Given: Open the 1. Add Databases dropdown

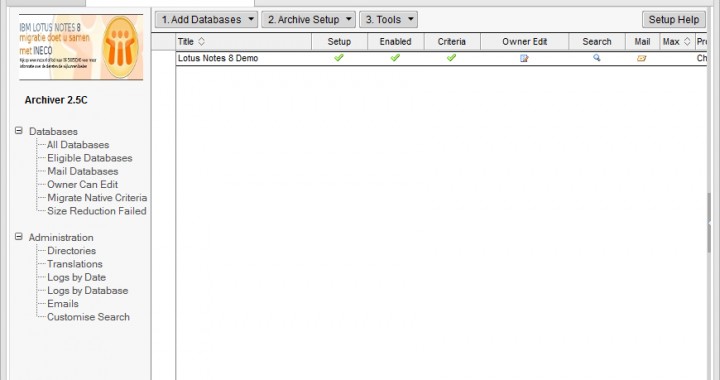Looking at the screenshot, I should (206, 20).
